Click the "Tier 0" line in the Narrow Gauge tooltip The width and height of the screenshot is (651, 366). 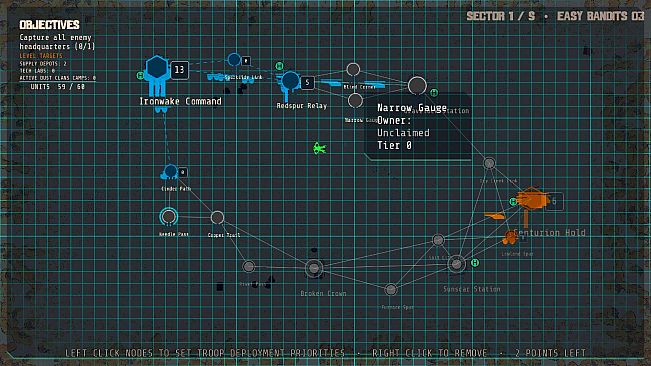pos(394,145)
